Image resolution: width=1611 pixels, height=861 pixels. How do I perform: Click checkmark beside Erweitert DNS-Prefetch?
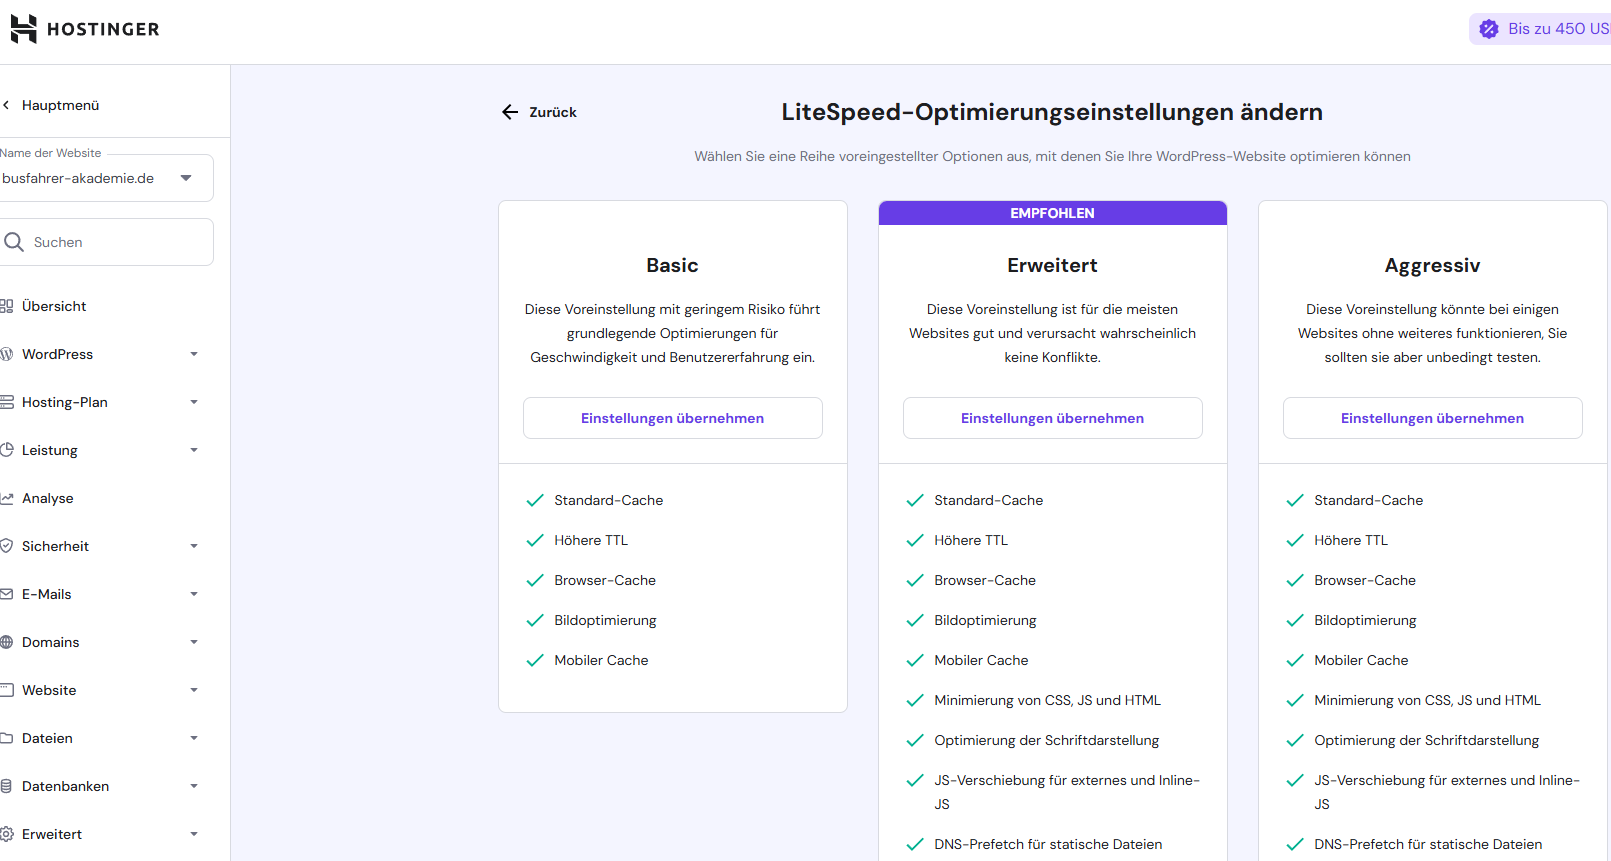pyautogui.click(x=915, y=844)
